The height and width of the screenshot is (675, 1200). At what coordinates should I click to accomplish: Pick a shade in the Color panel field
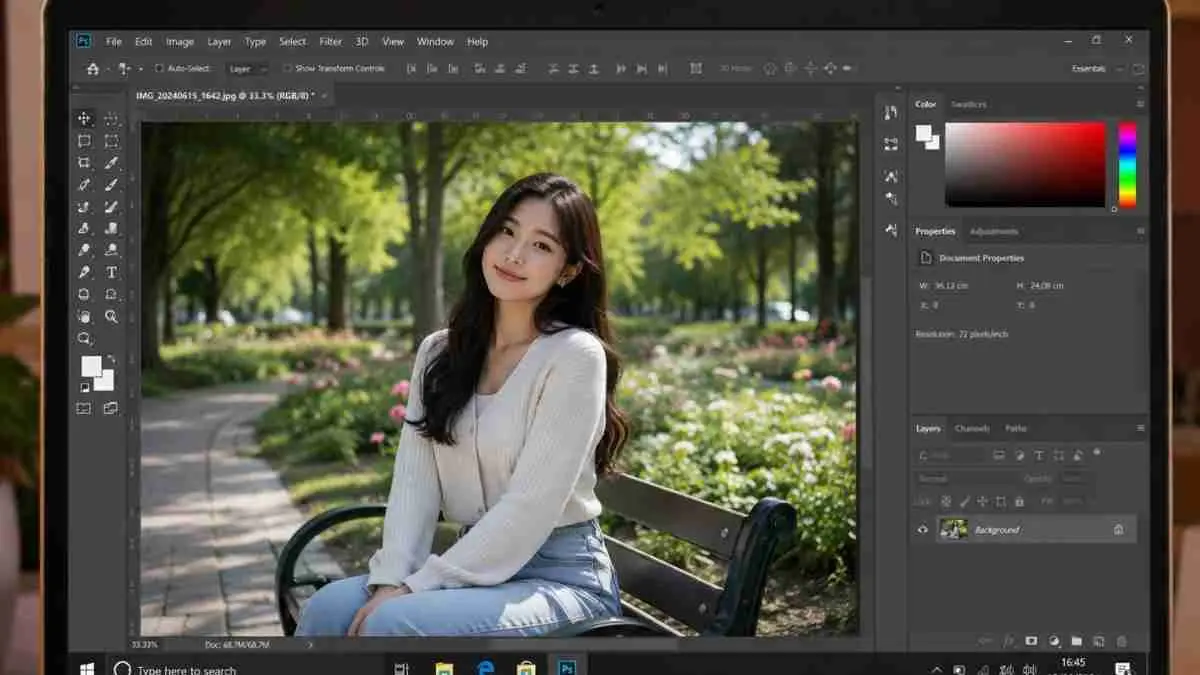point(1025,164)
